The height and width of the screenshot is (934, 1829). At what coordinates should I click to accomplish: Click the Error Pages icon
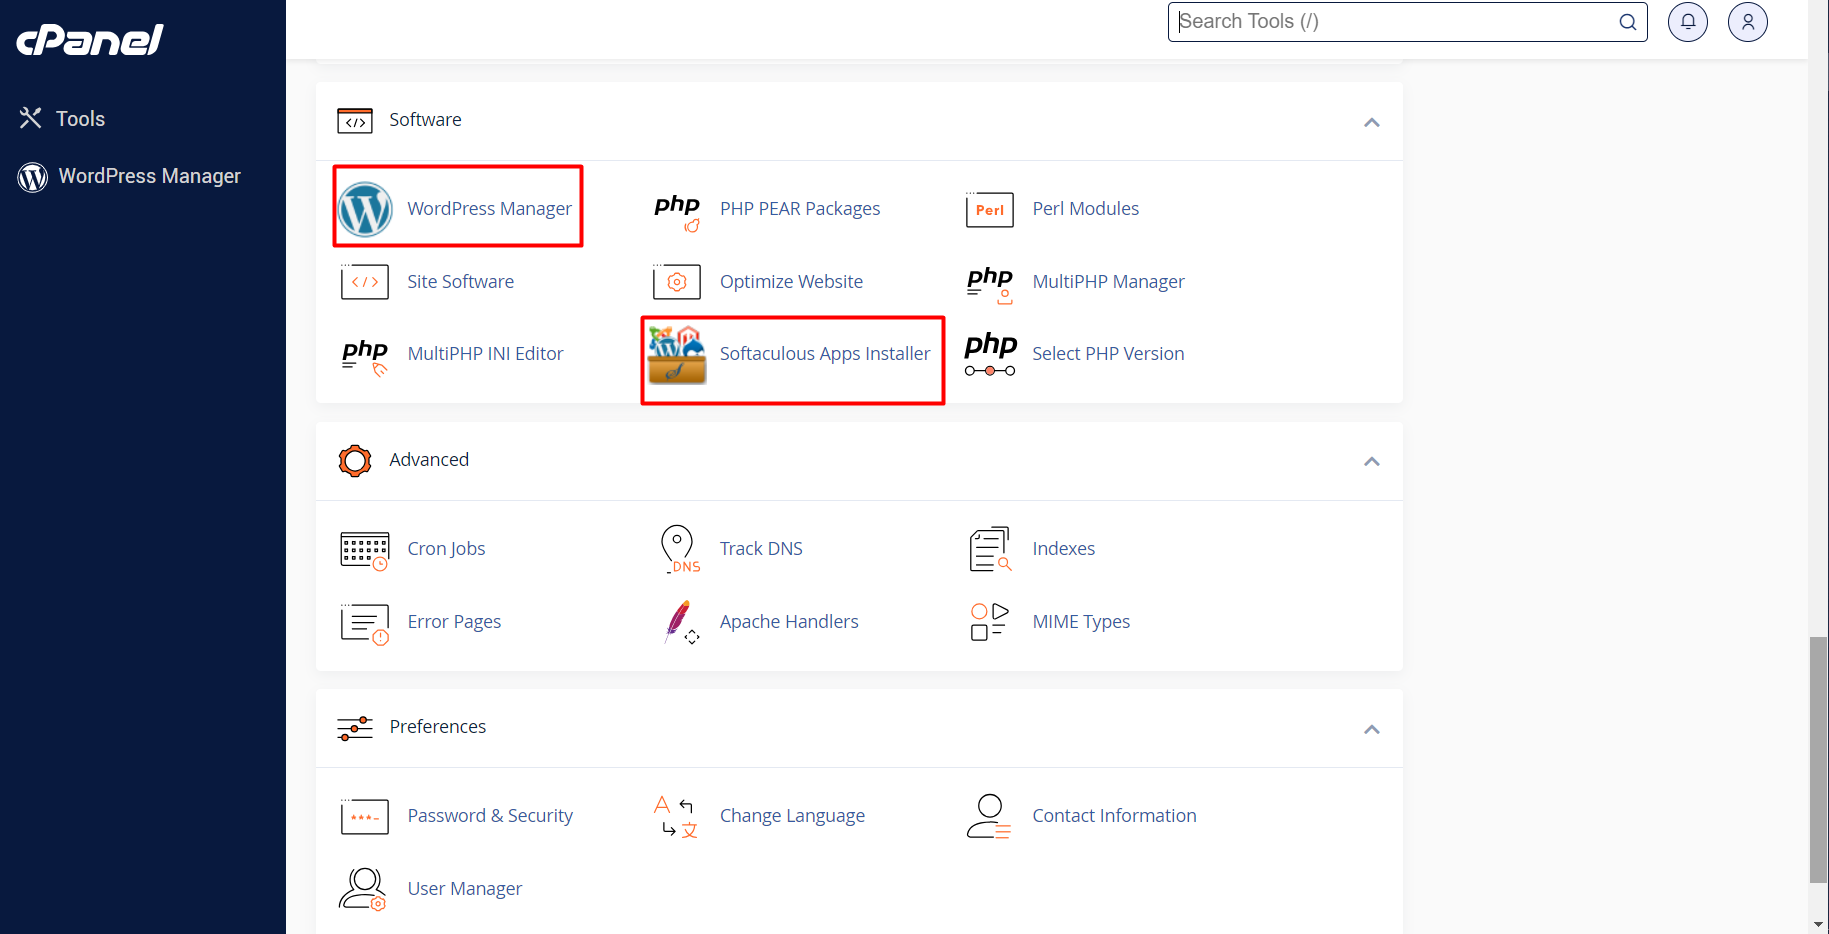(x=365, y=624)
